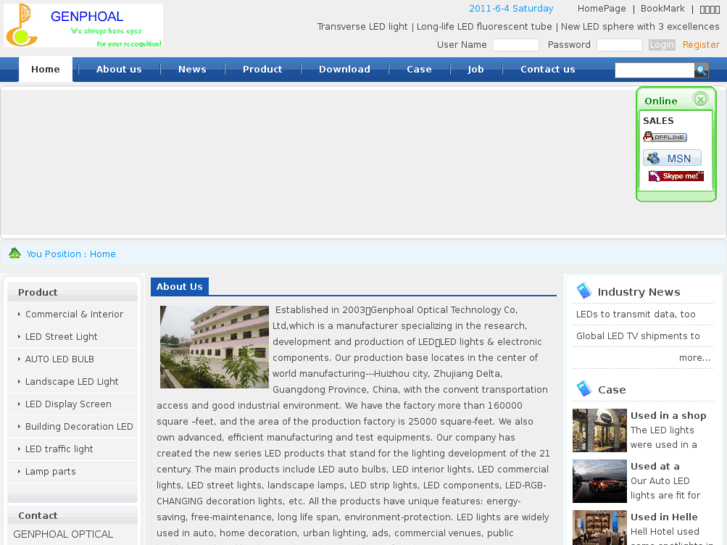Open Landscape LED Light category

click(x=71, y=382)
